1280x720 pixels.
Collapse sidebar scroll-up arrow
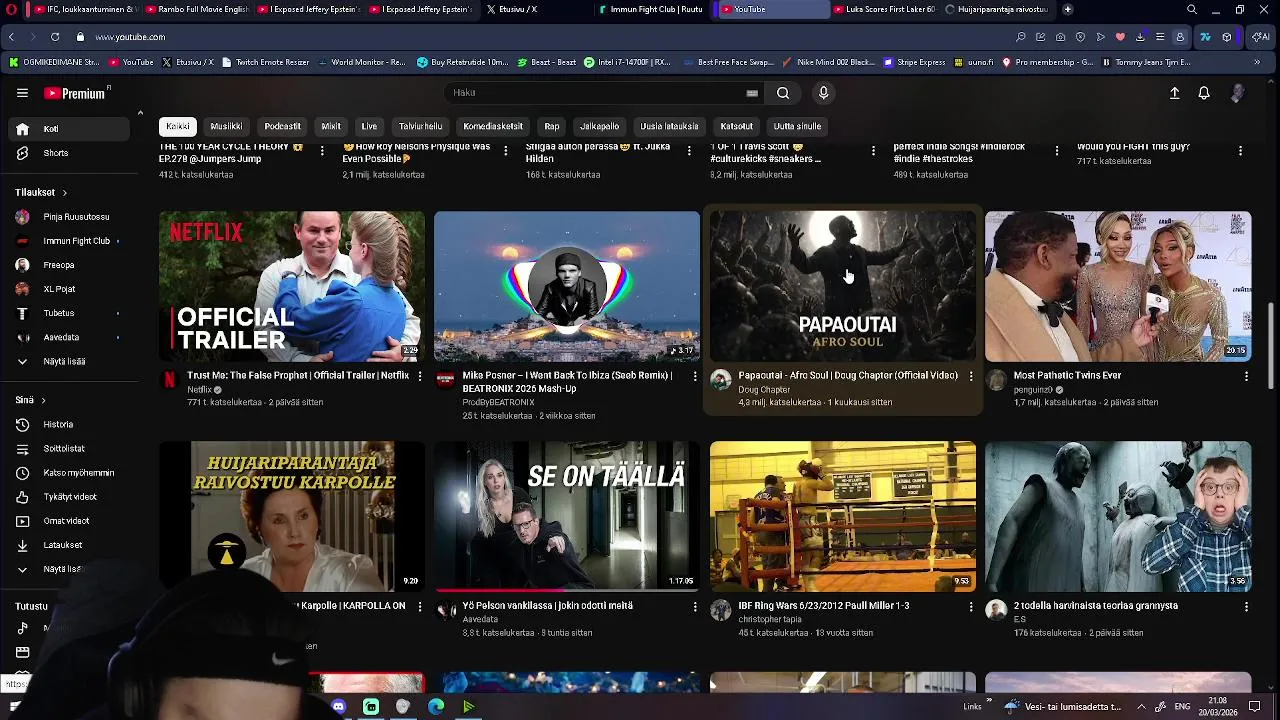140,113
